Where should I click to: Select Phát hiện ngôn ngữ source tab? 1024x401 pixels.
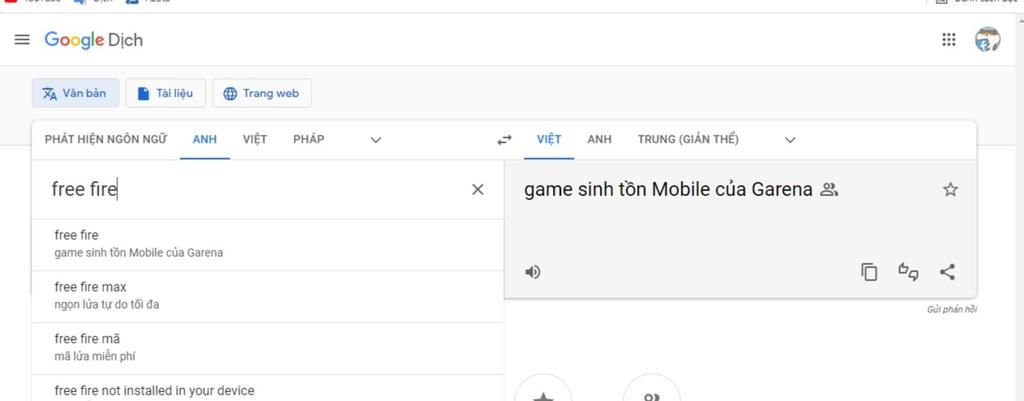click(x=106, y=139)
